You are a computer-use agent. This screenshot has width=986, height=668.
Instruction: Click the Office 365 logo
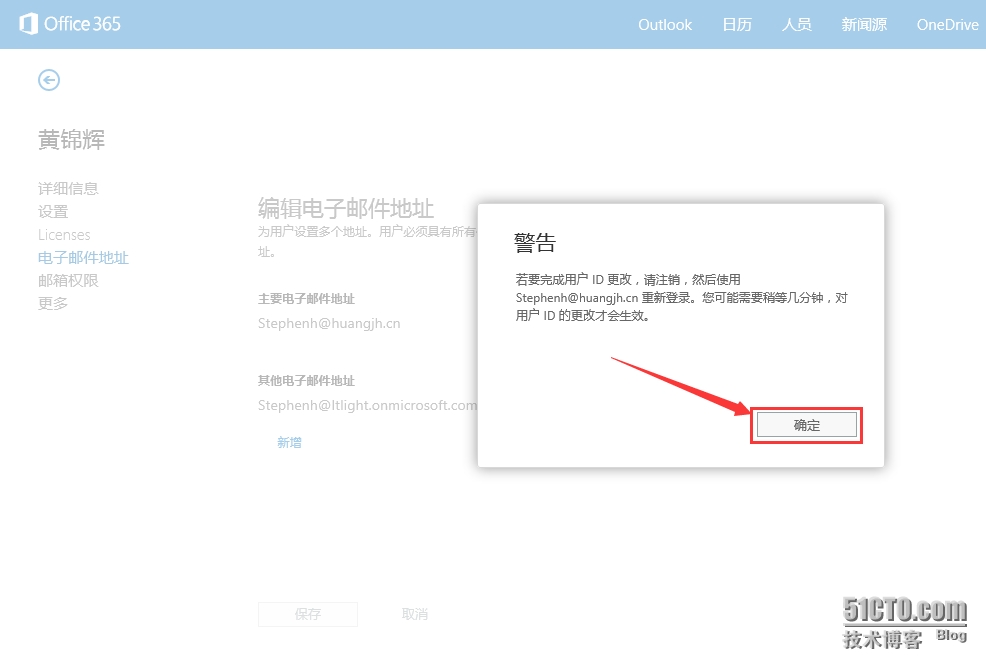coord(70,24)
